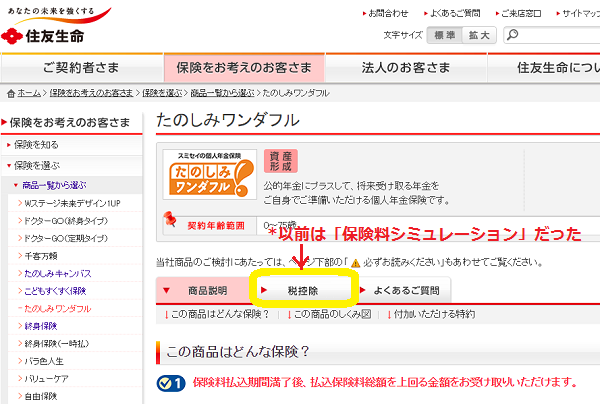Image resolution: width=600 pixels, height=404 pixels.
Task: Open ドクターGO(定期タイプ) sidebar item
Action: [x=66, y=238]
